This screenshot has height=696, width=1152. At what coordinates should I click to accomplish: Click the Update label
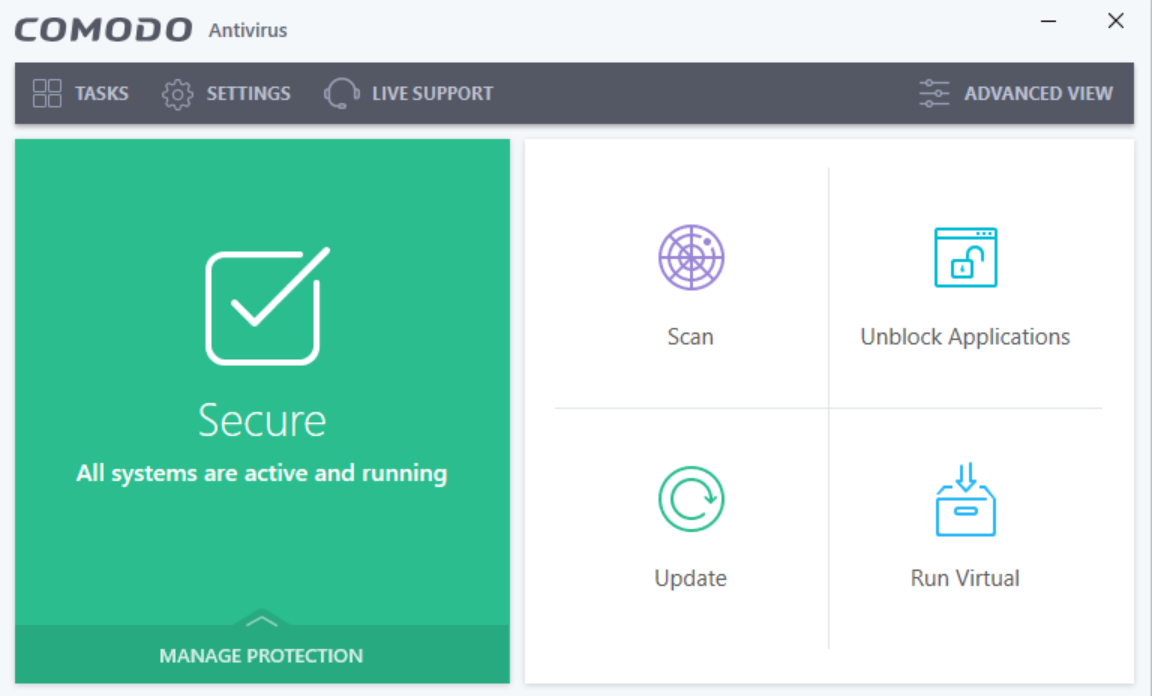click(690, 578)
